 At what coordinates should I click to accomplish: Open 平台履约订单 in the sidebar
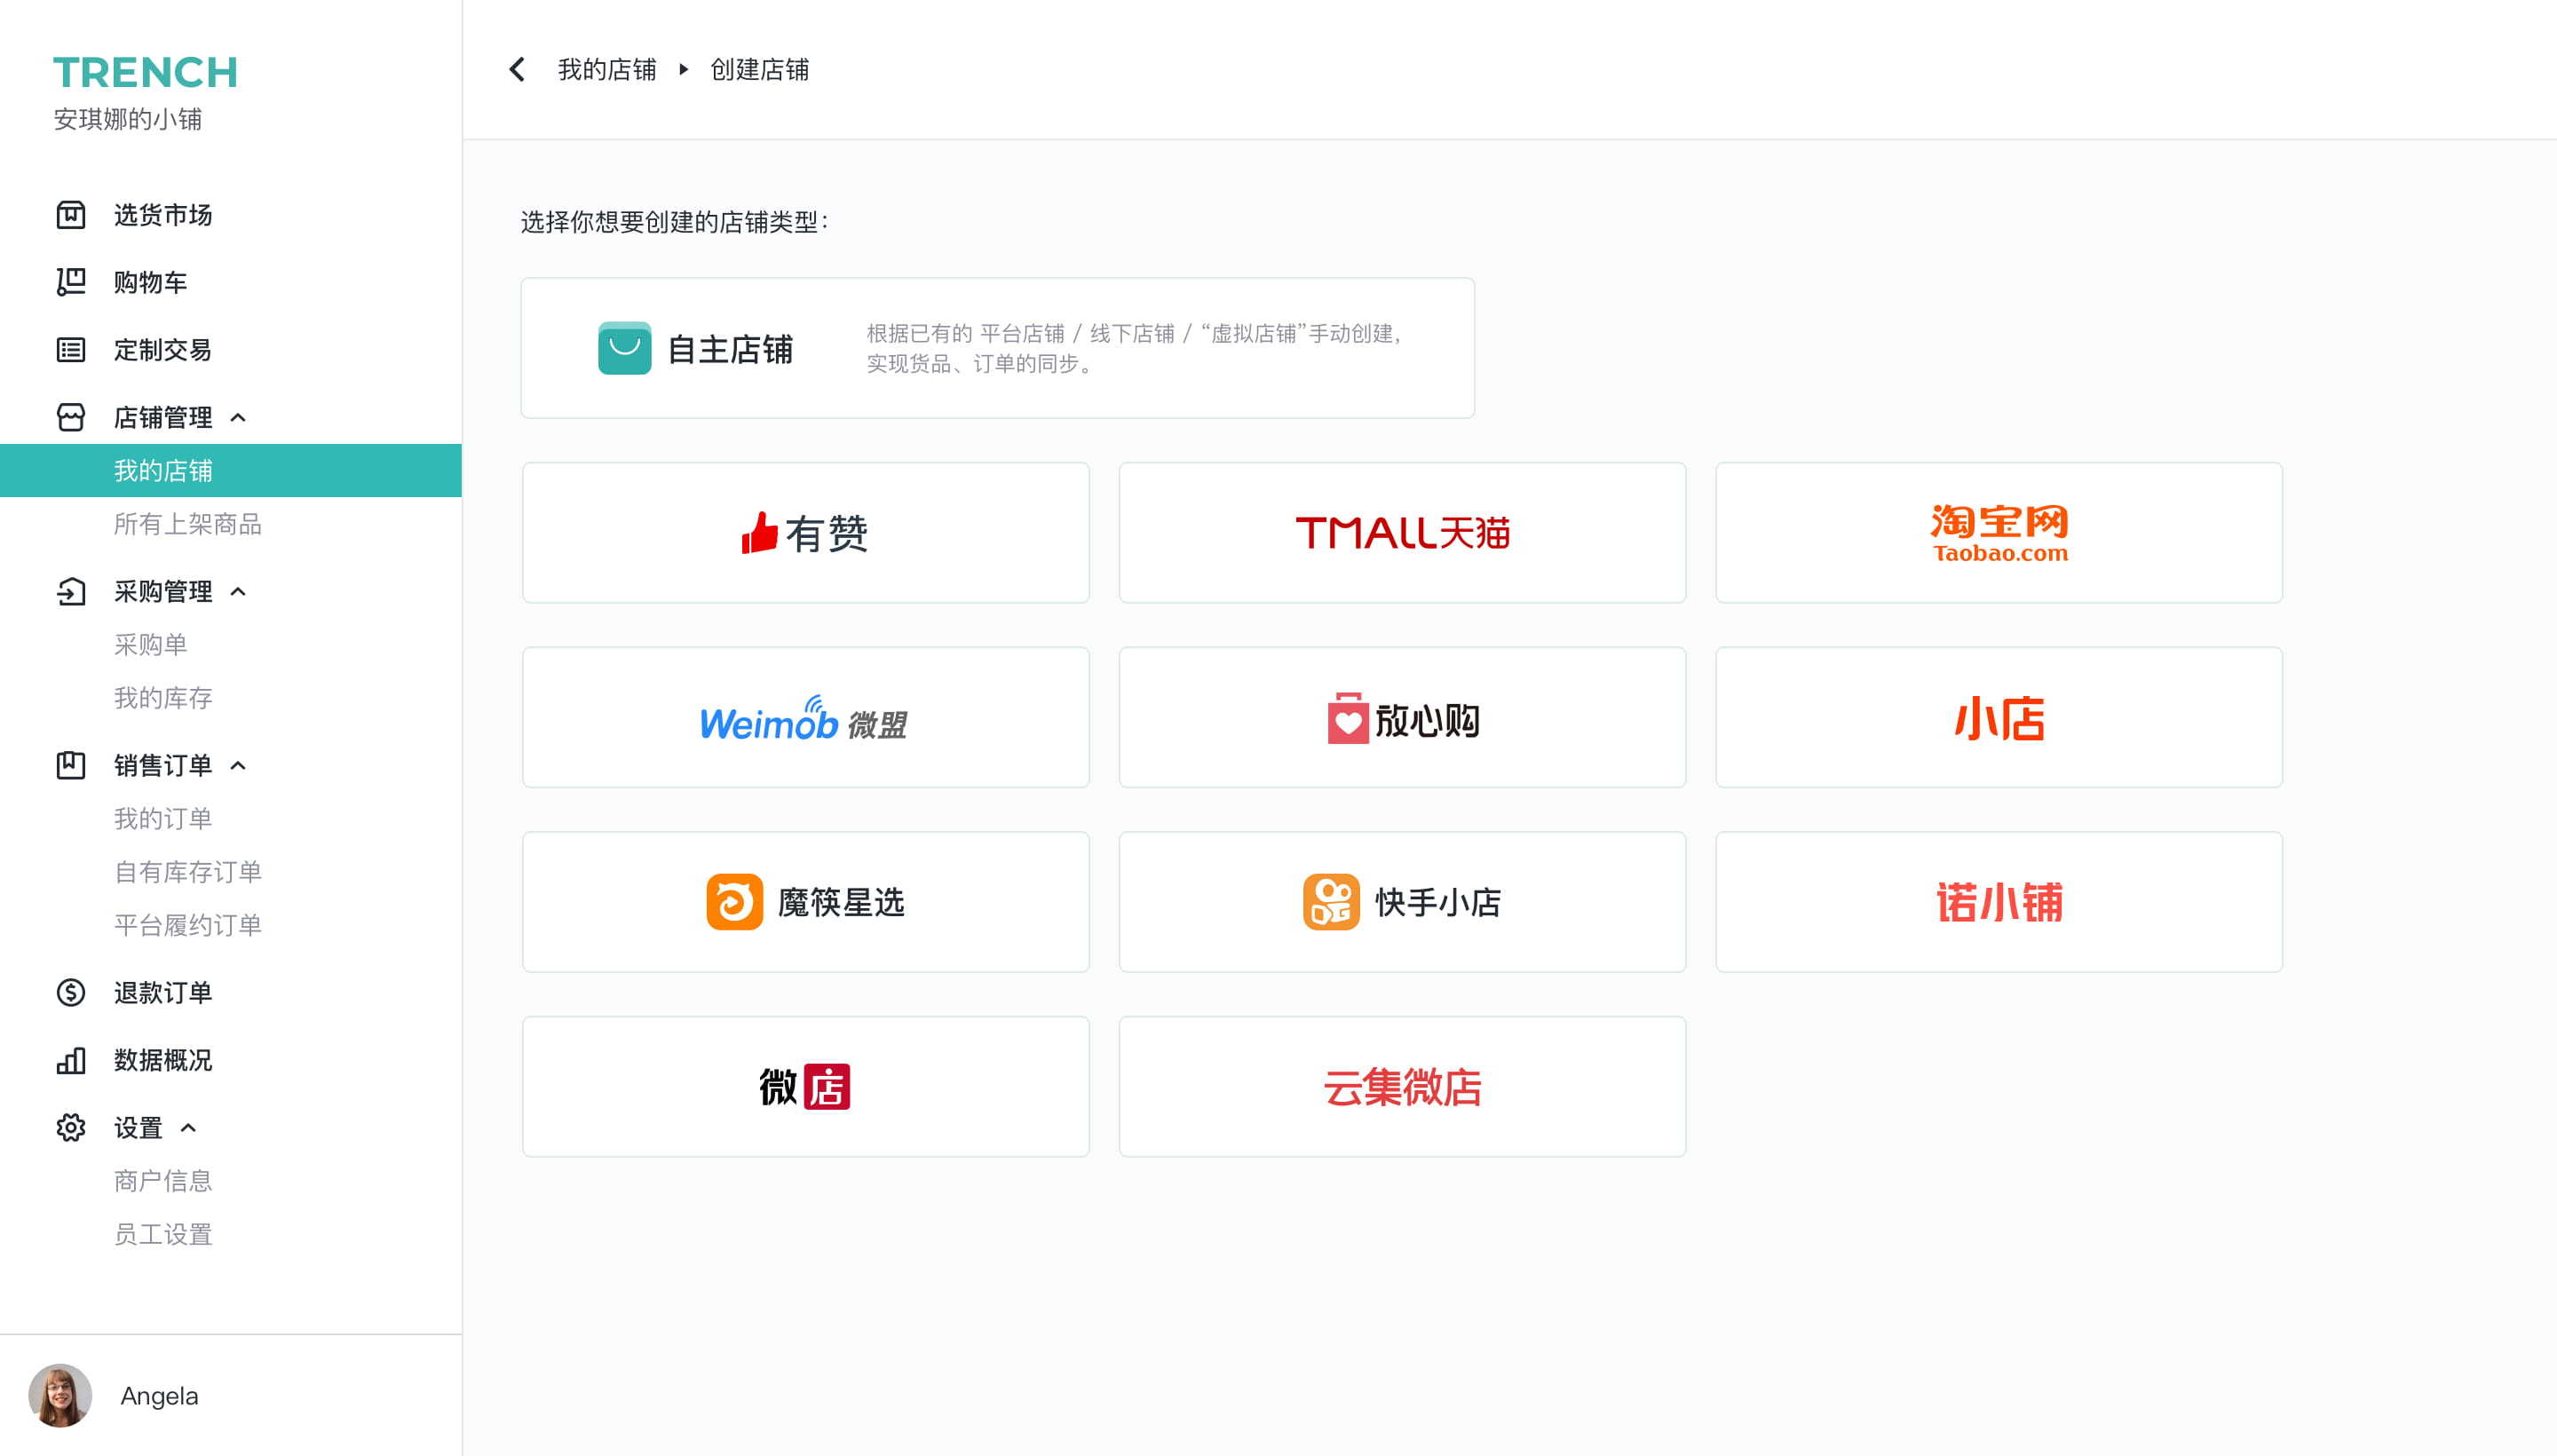click(188, 925)
